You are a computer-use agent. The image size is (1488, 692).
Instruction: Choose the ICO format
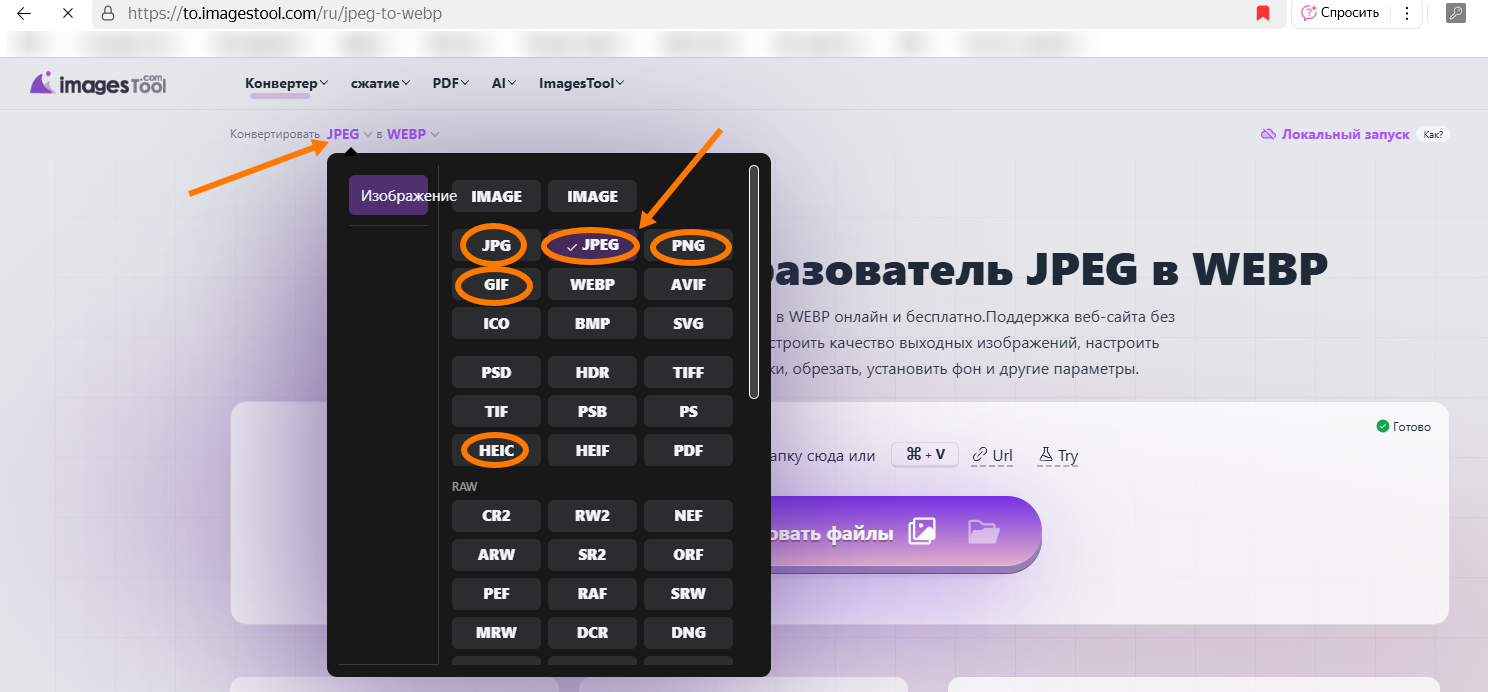pyautogui.click(x=496, y=324)
